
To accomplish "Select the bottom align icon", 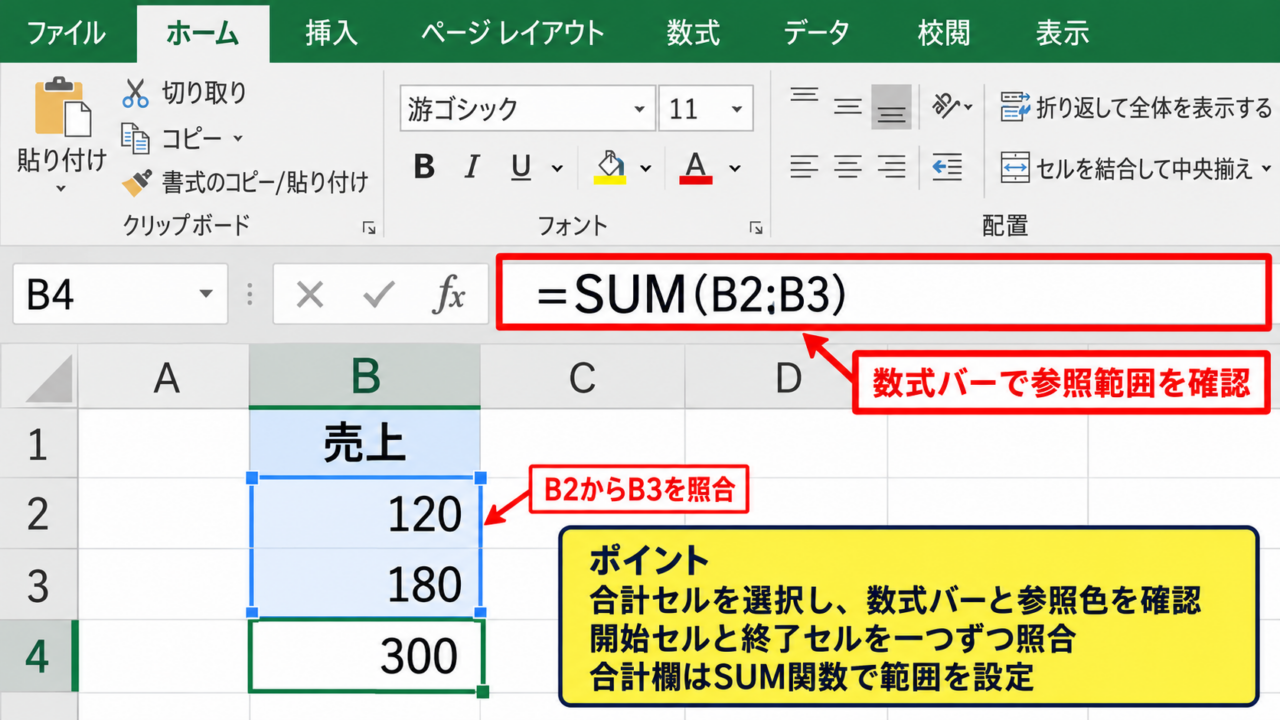I will [890, 107].
